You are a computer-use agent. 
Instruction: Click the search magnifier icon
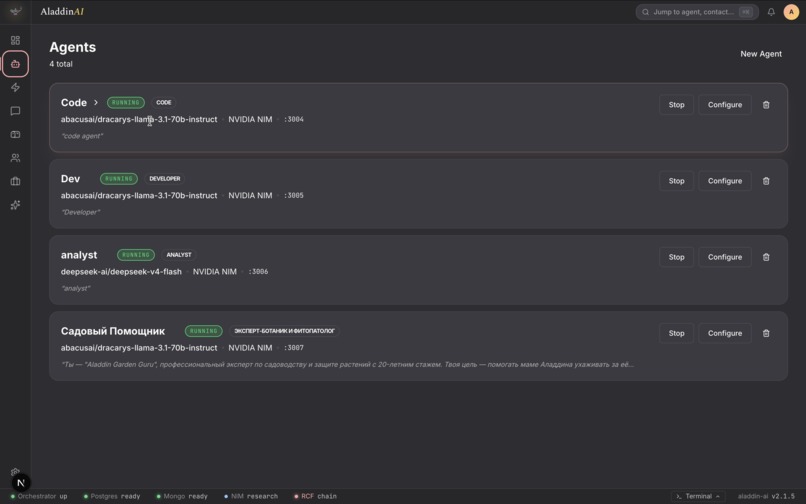tap(646, 12)
